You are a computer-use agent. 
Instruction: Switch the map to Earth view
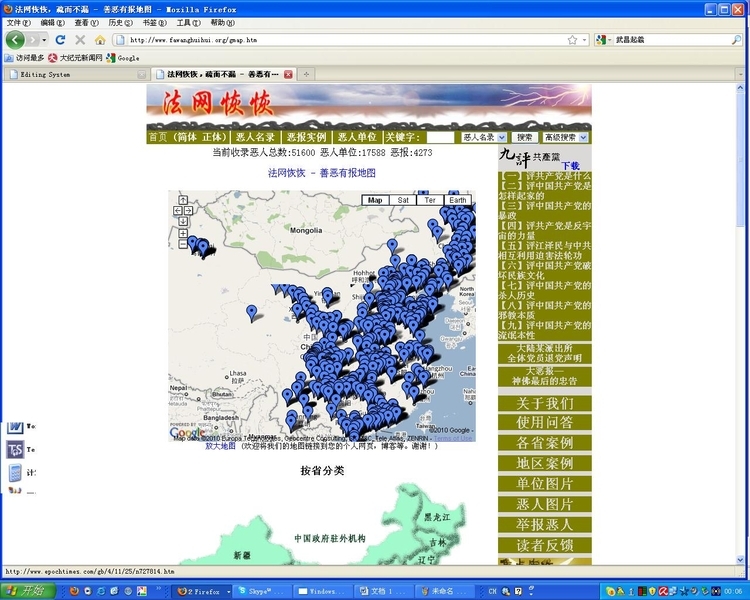coord(457,200)
